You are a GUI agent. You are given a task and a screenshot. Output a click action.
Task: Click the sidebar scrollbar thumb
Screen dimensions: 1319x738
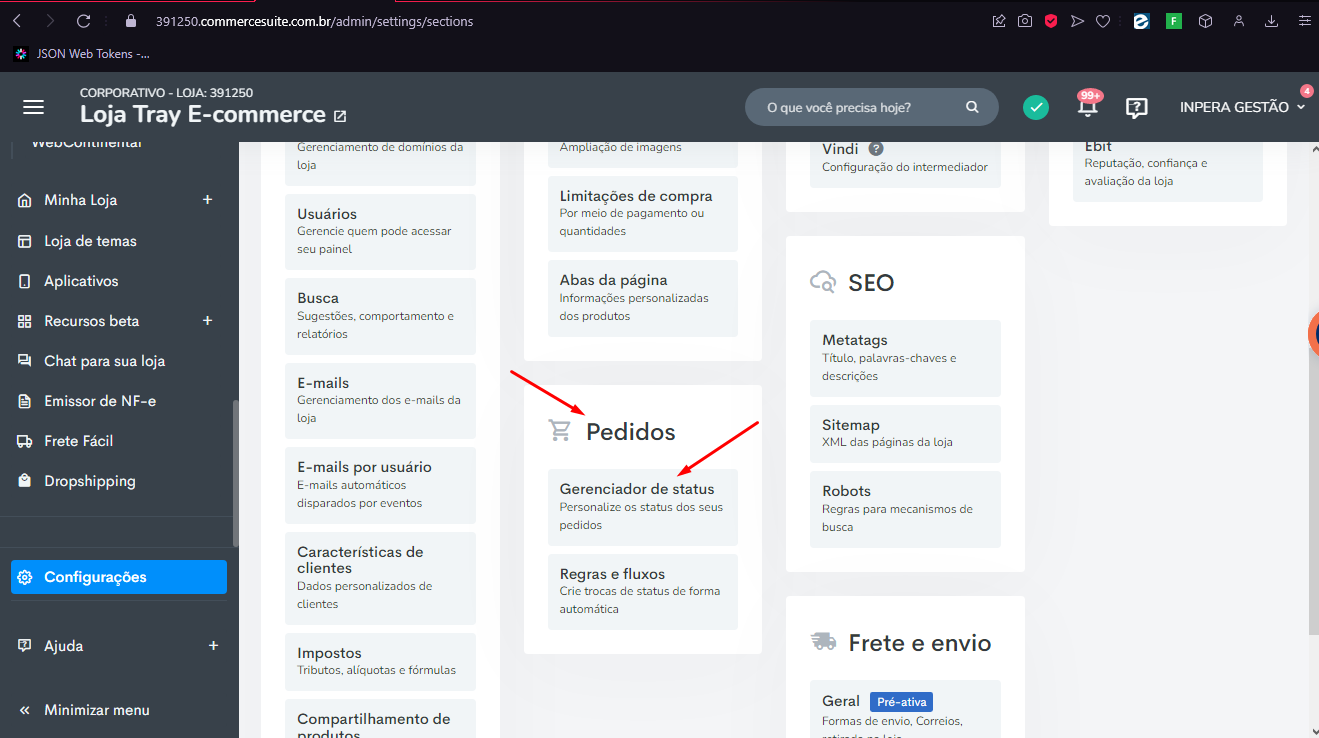point(235,473)
